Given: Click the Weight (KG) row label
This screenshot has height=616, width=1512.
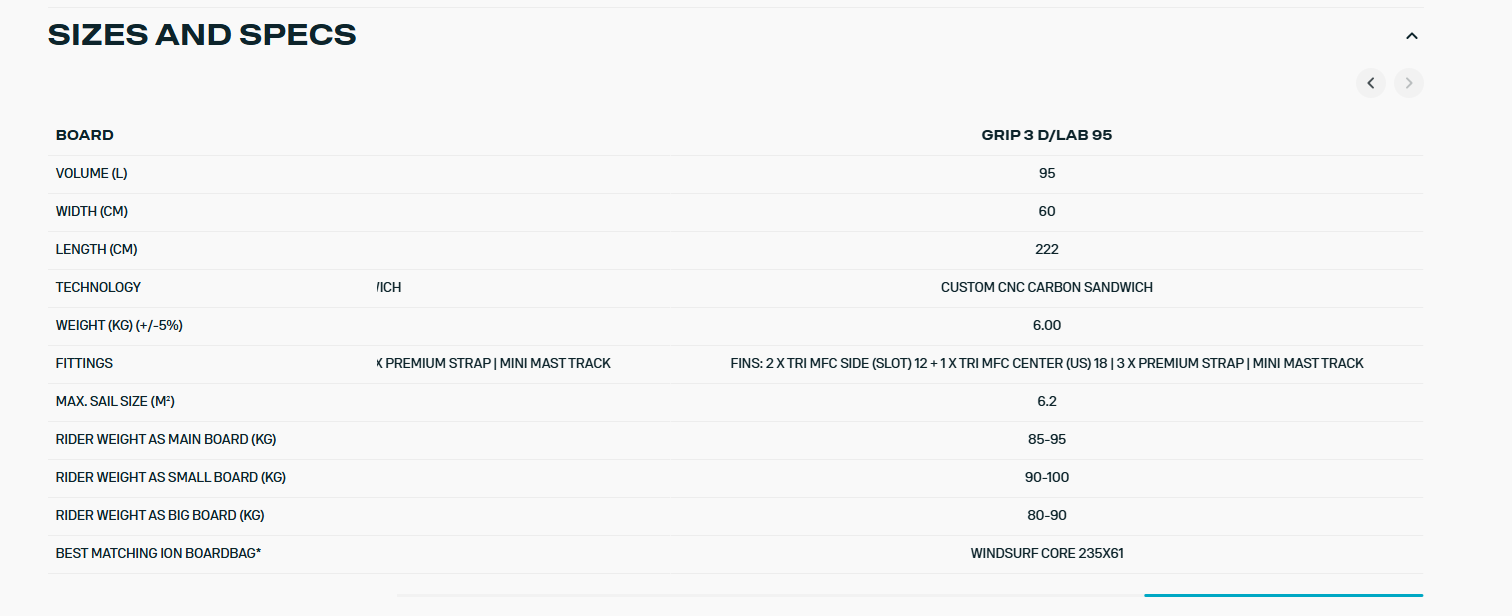Looking at the screenshot, I should pos(119,325).
